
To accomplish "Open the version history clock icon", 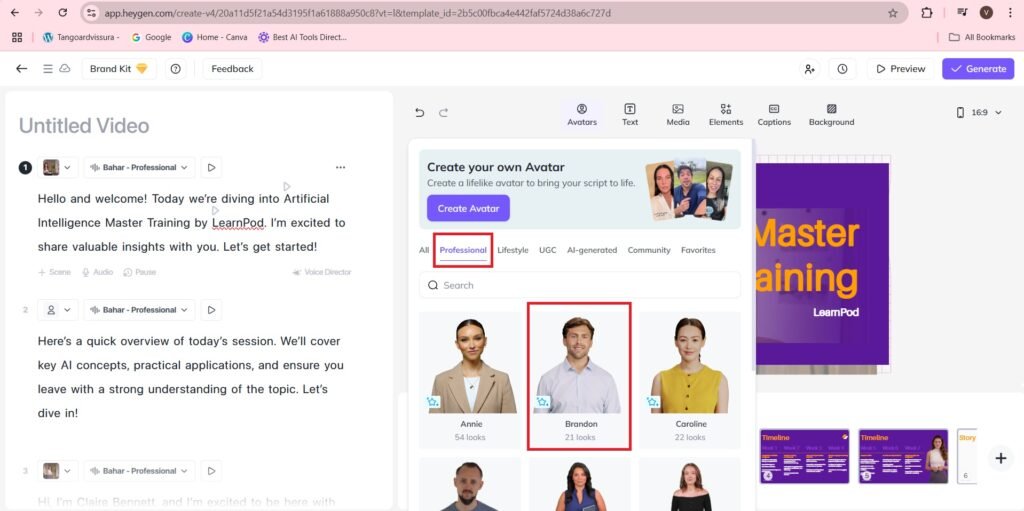I will coord(842,69).
